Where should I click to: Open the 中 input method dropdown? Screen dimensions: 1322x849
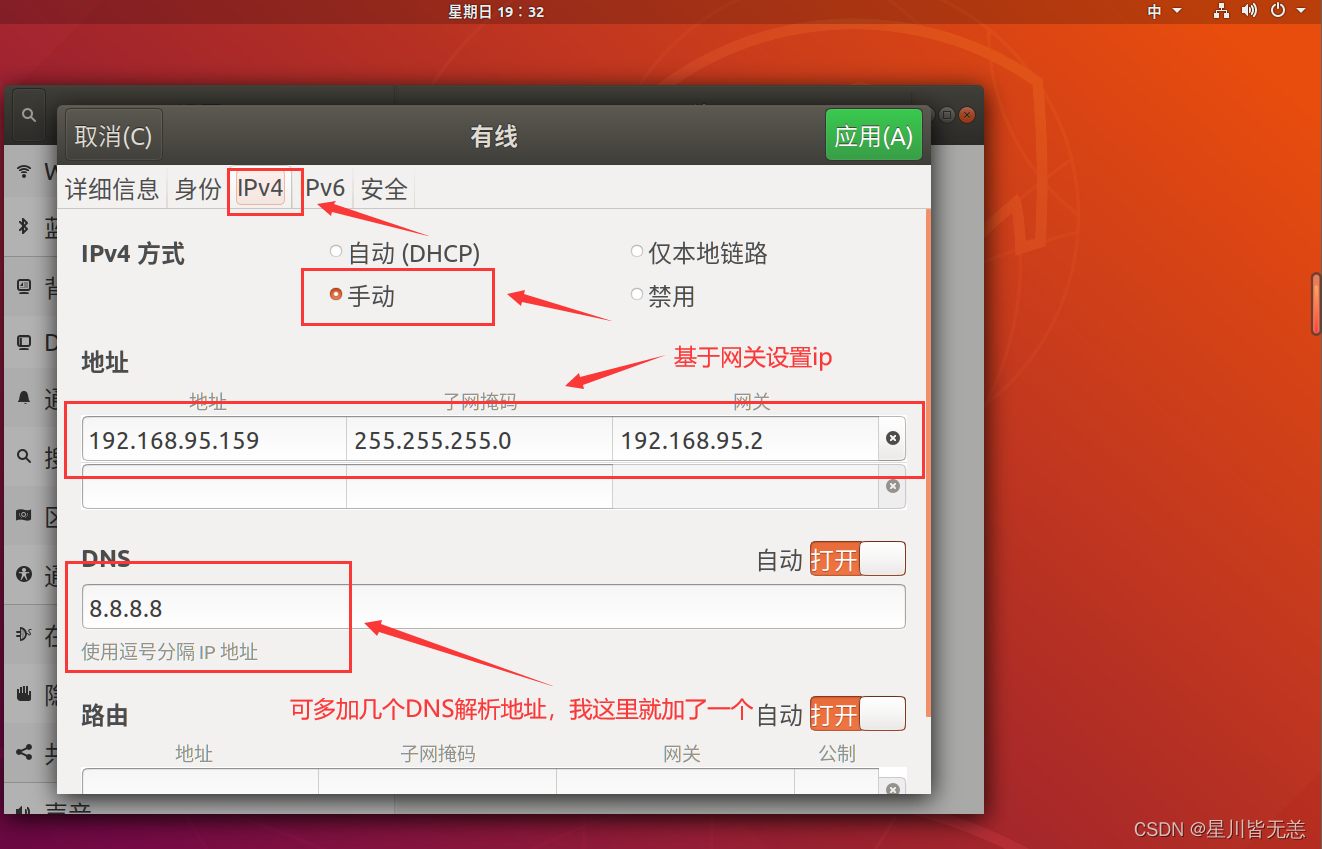[x=1164, y=11]
